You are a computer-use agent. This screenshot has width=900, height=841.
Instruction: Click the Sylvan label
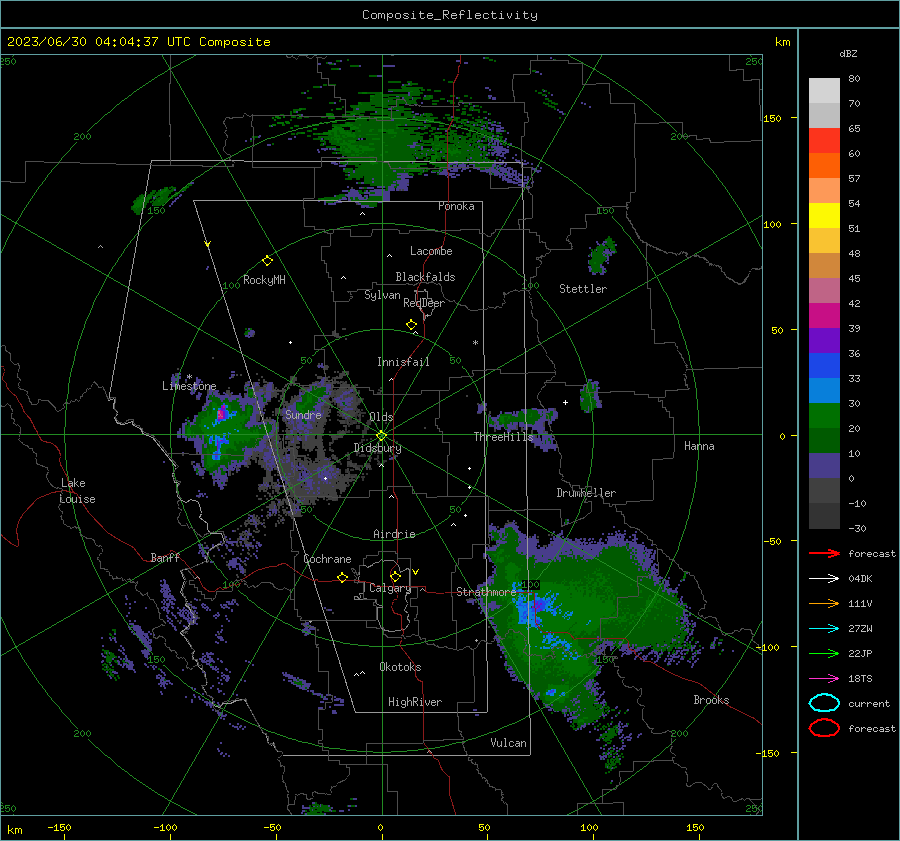pos(382,295)
